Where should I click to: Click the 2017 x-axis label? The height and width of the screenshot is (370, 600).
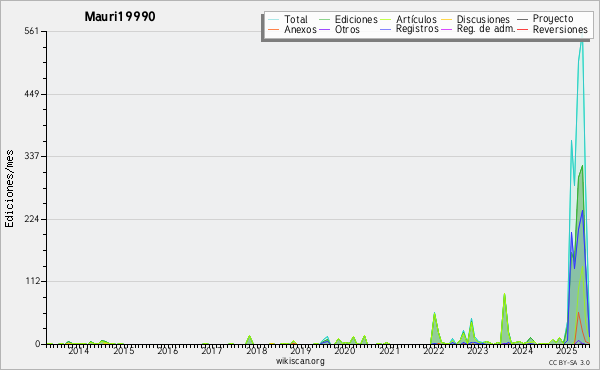[212, 350]
